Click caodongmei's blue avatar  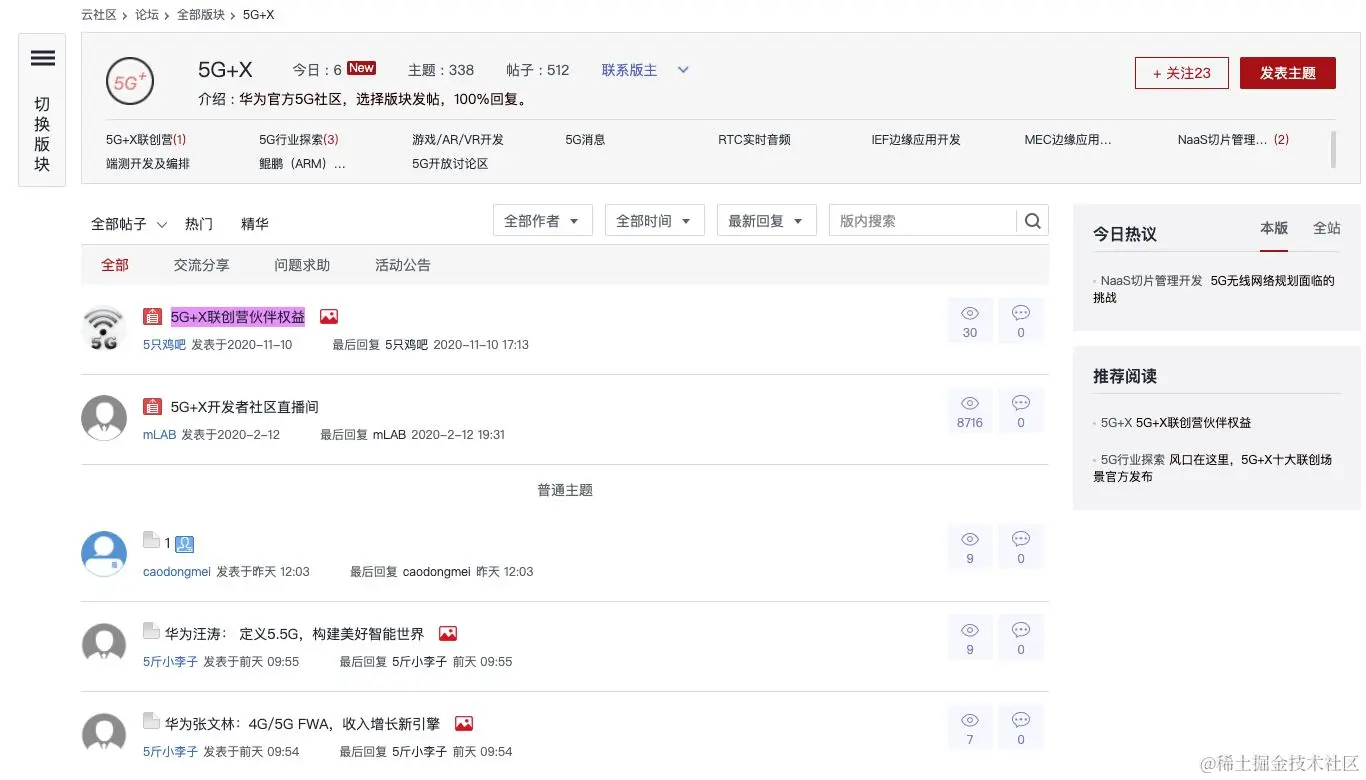point(104,554)
